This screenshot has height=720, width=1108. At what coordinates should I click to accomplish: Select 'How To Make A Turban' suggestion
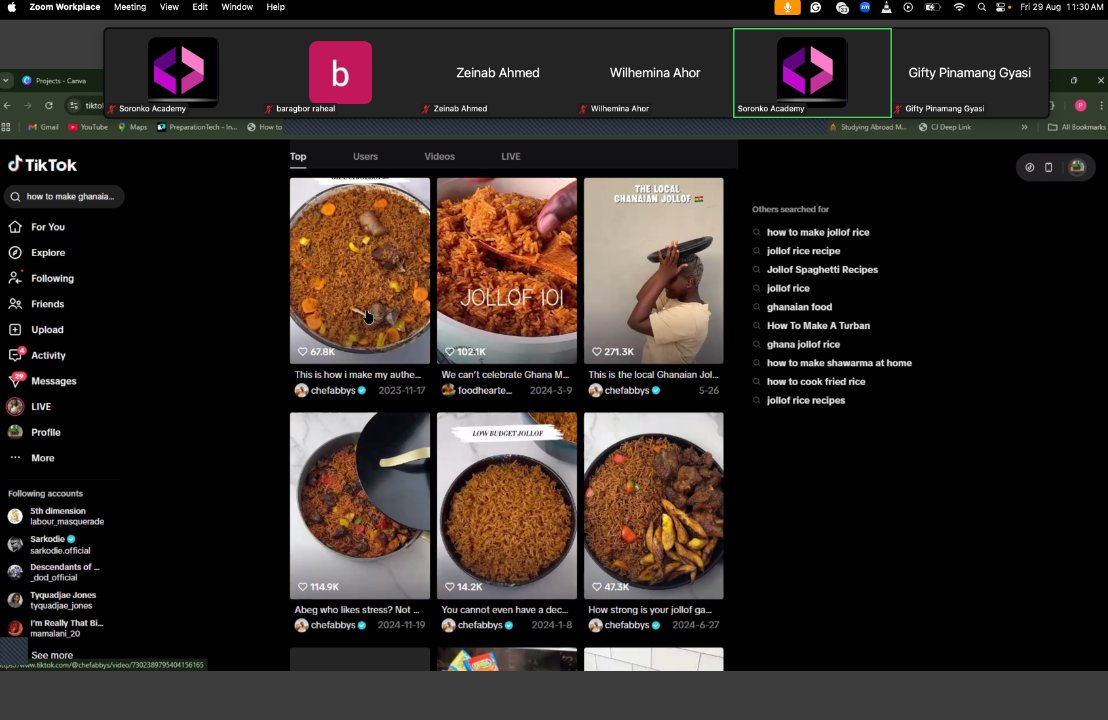click(818, 326)
